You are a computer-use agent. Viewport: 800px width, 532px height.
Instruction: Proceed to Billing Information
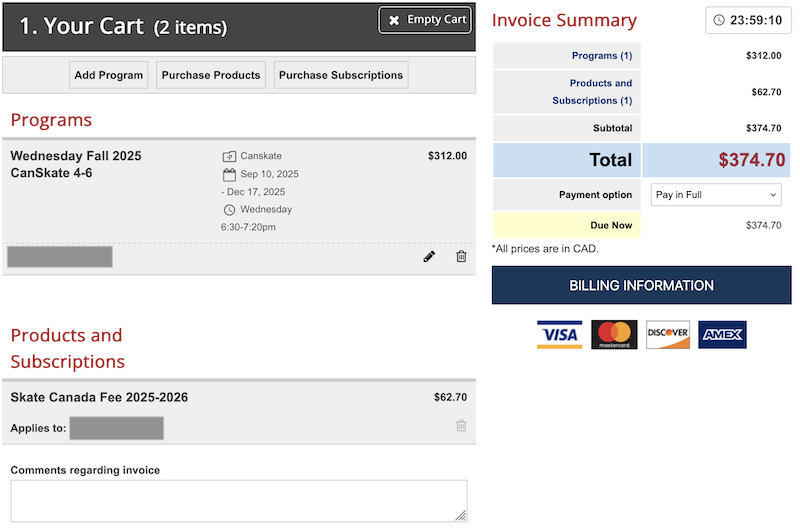click(x=641, y=286)
